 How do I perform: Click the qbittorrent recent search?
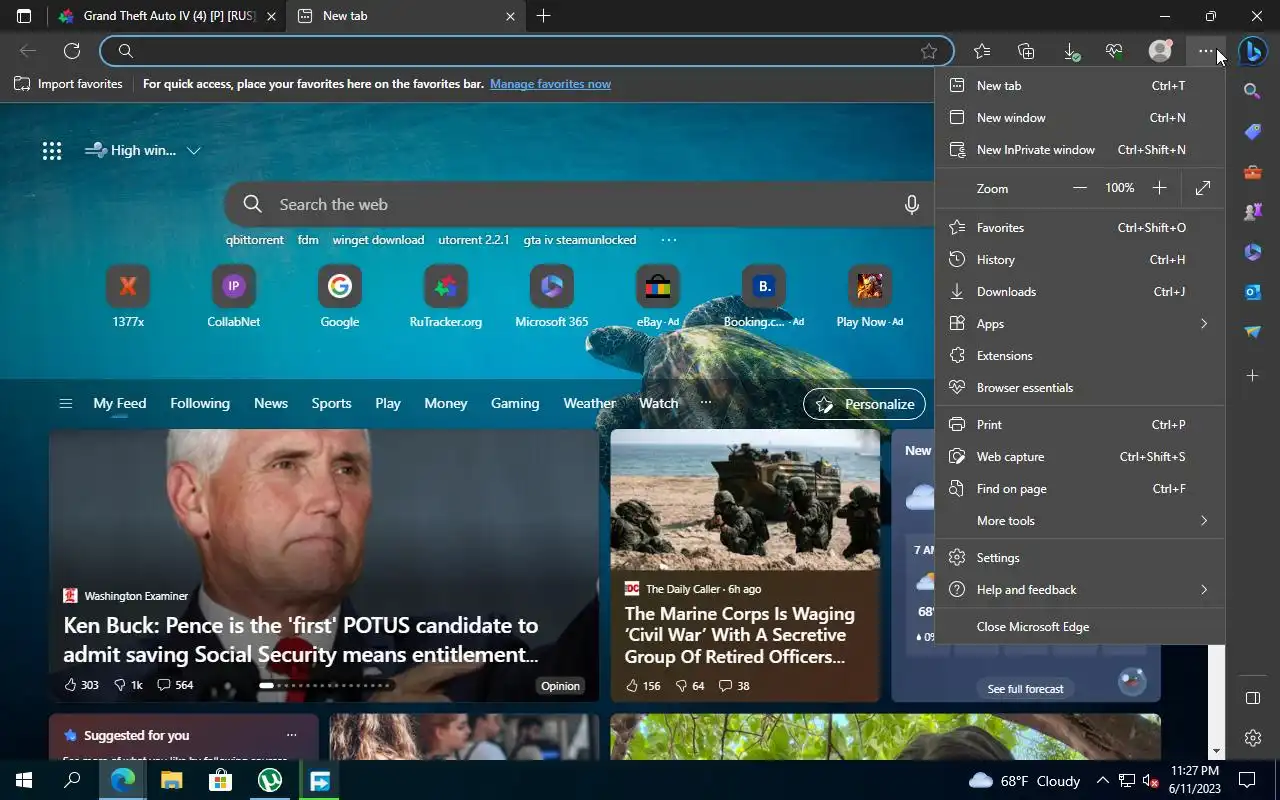point(254,240)
